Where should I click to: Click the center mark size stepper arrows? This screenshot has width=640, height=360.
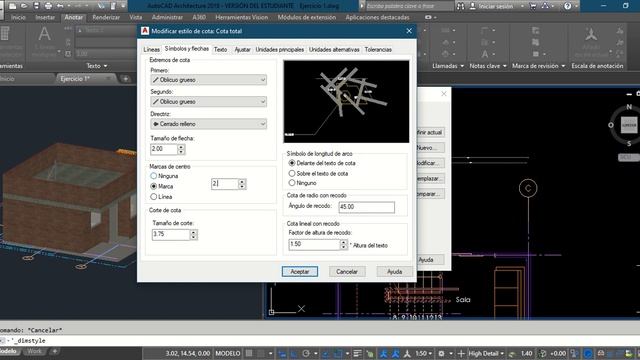242,184
